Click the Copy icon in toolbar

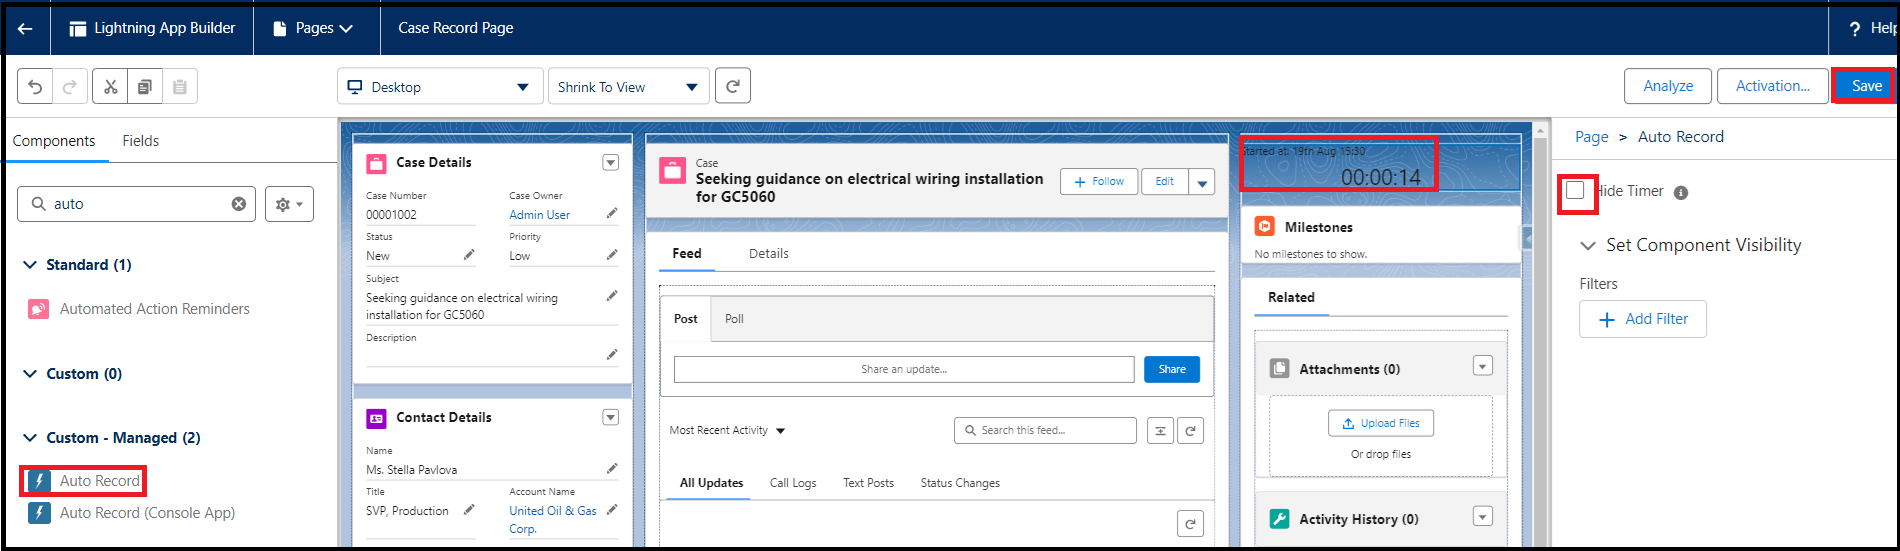pos(145,87)
